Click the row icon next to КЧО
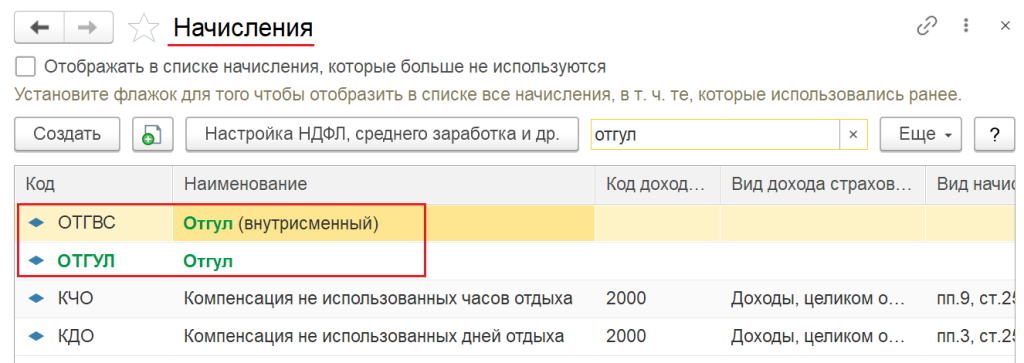Screen dimensions: 1024x363 tap(37, 298)
